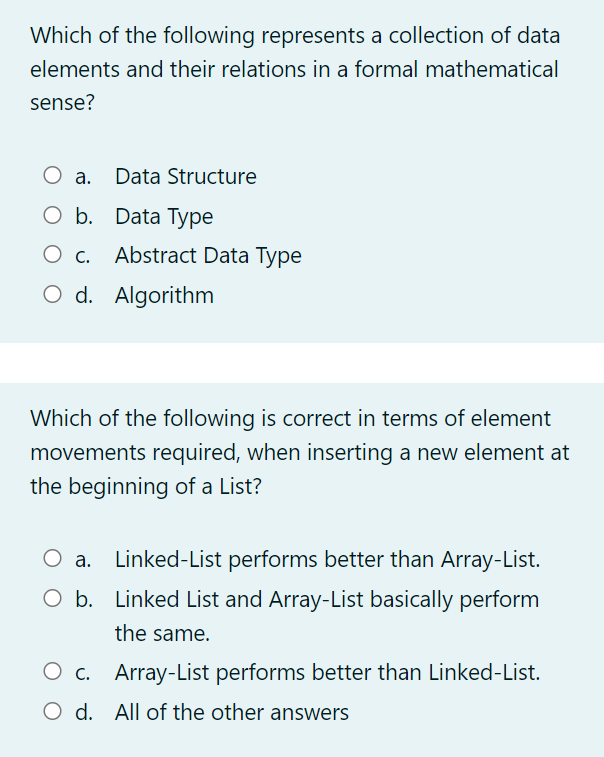The width and height of the screenshot is (604, 757).
Task: Choose the Data Type radio button
Action: (x=52, y=215)
